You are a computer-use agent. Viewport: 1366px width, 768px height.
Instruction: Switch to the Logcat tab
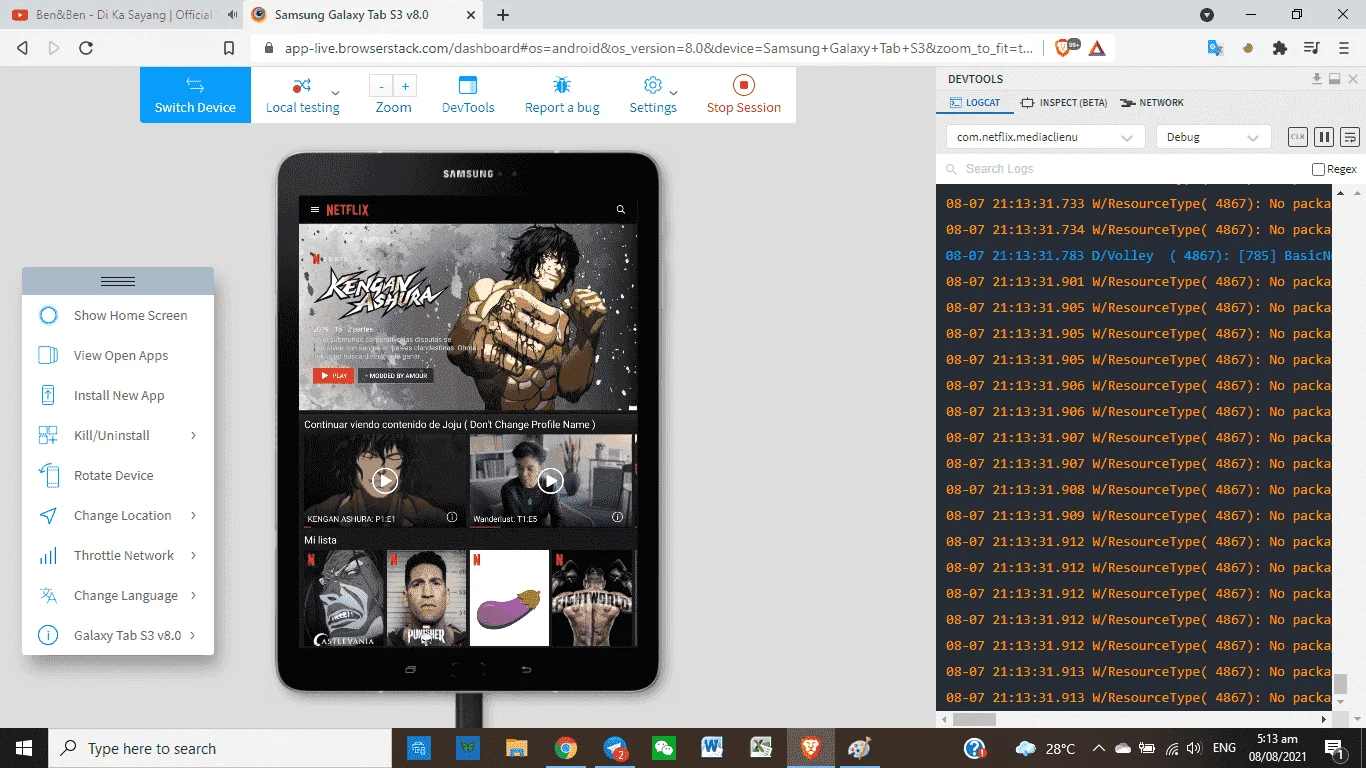point(973,103)
